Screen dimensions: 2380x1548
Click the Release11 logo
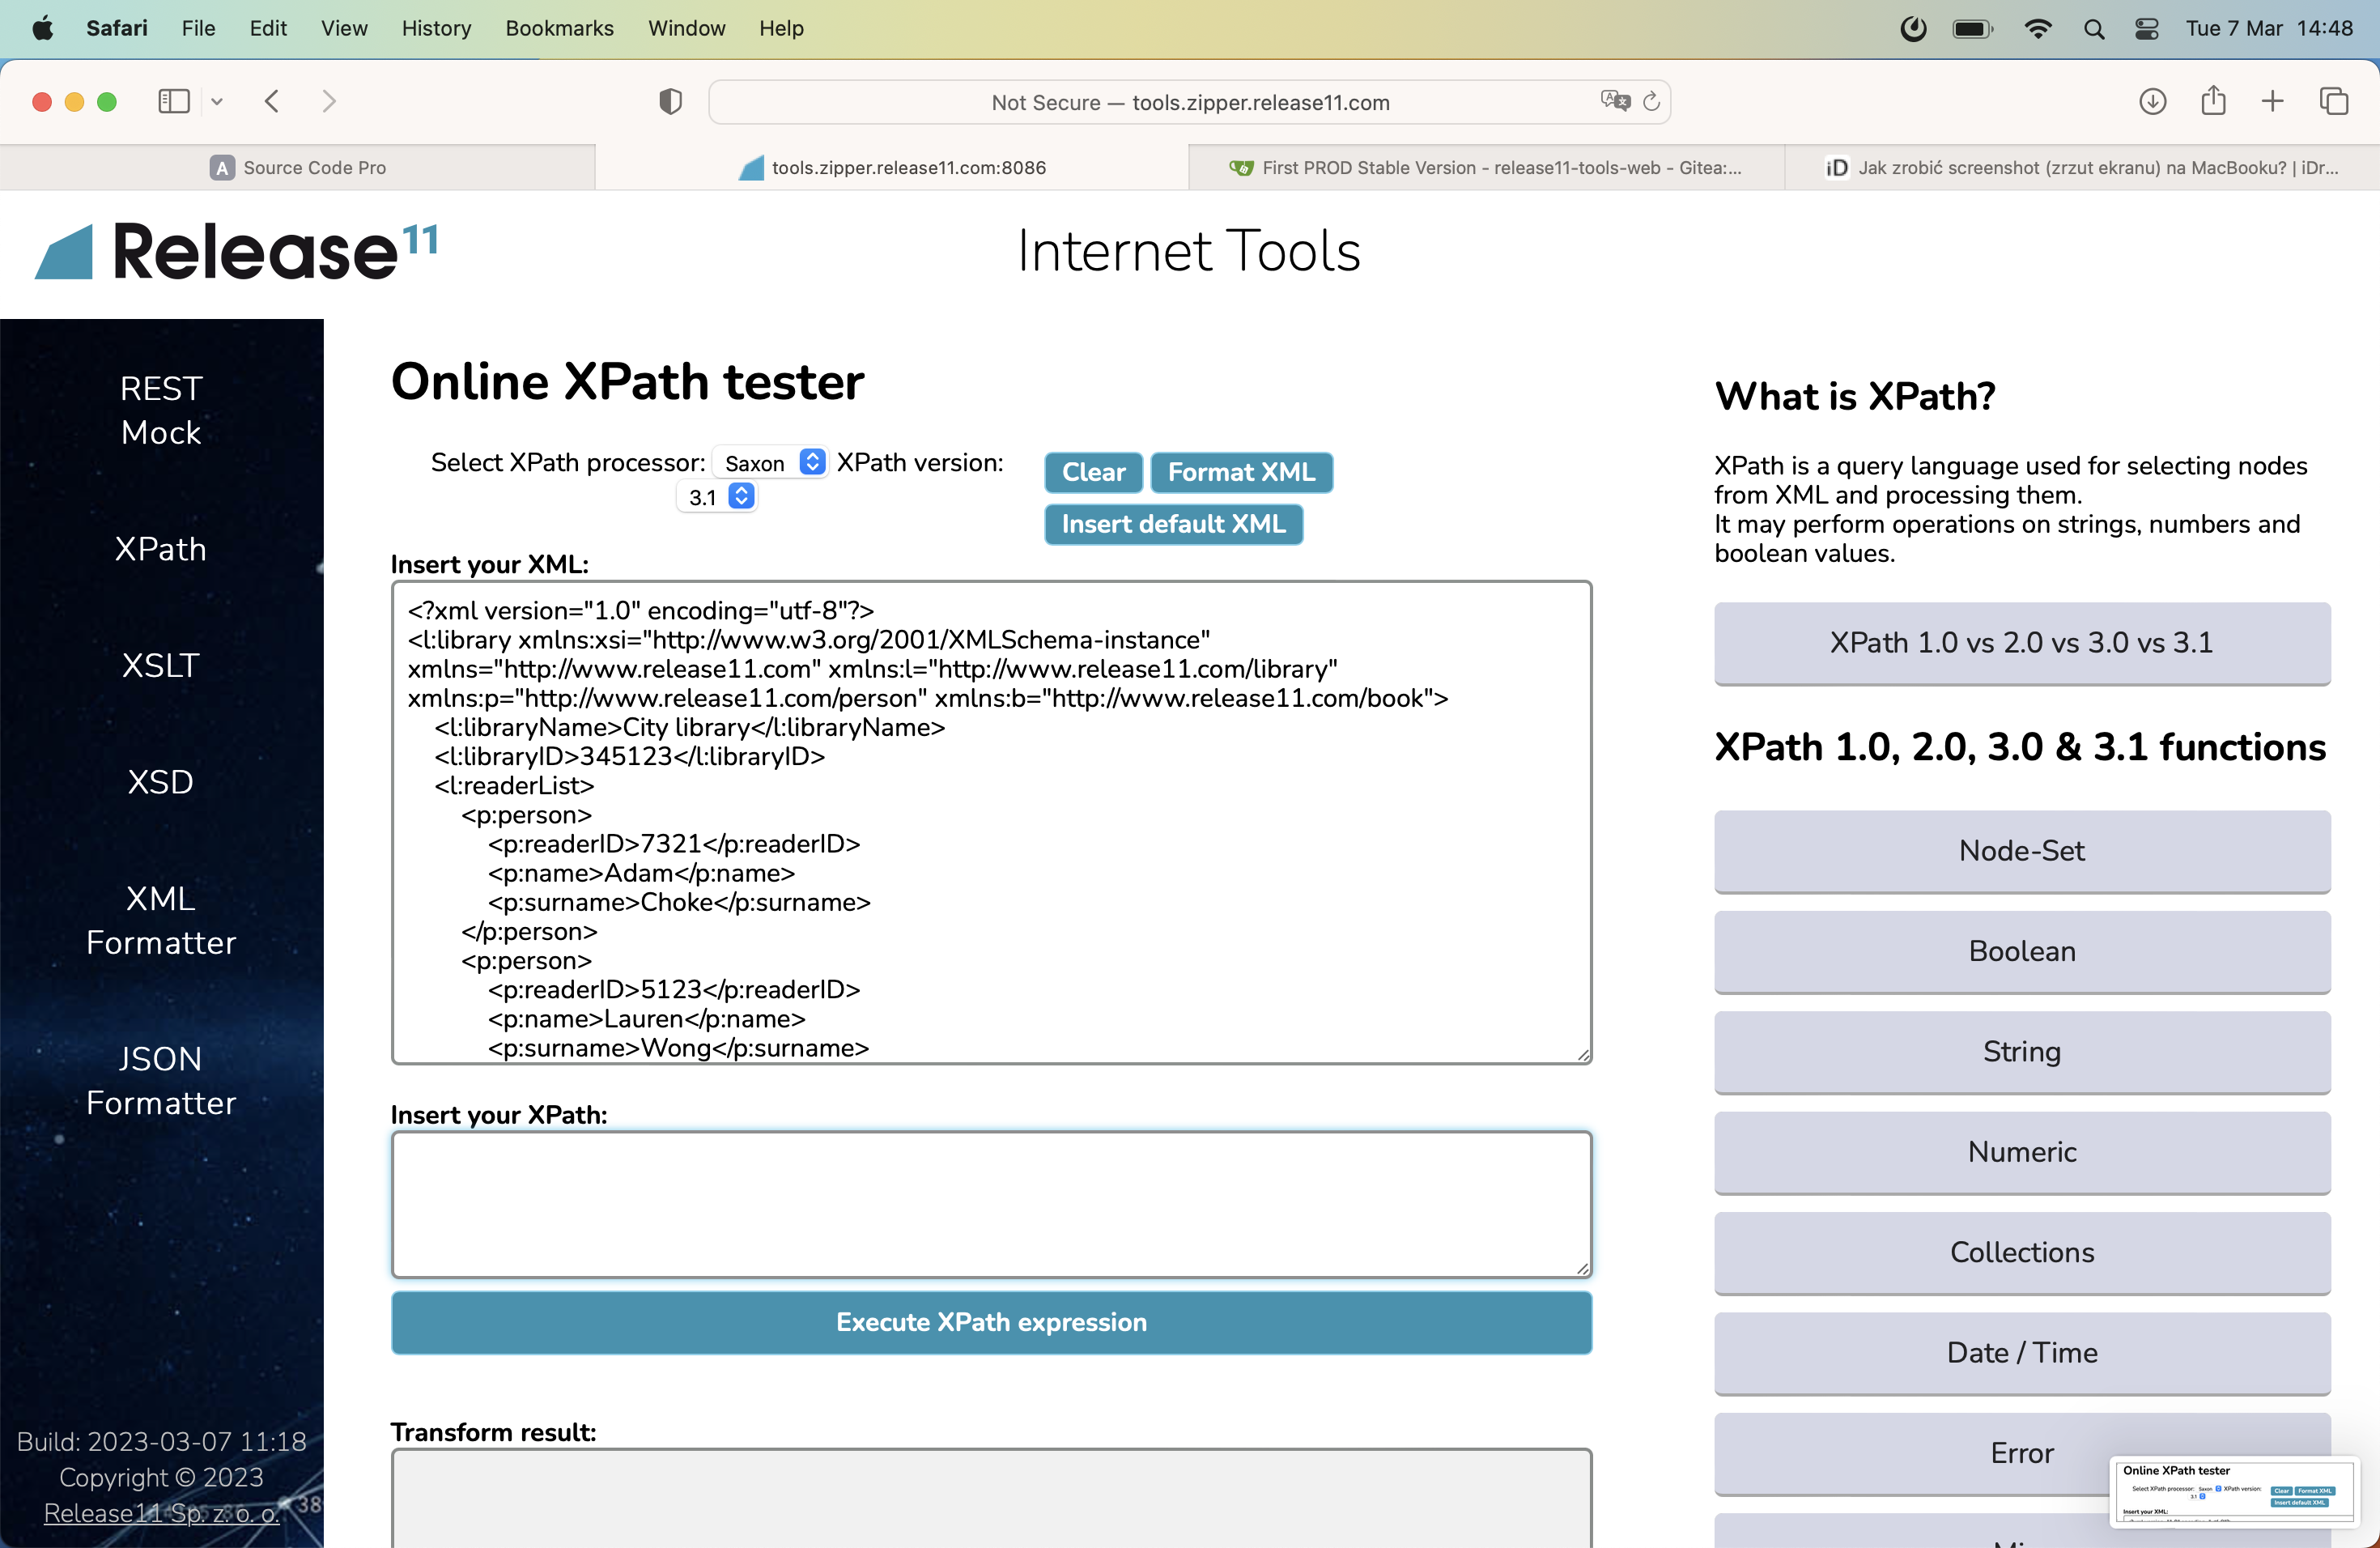tap(236, 251)
